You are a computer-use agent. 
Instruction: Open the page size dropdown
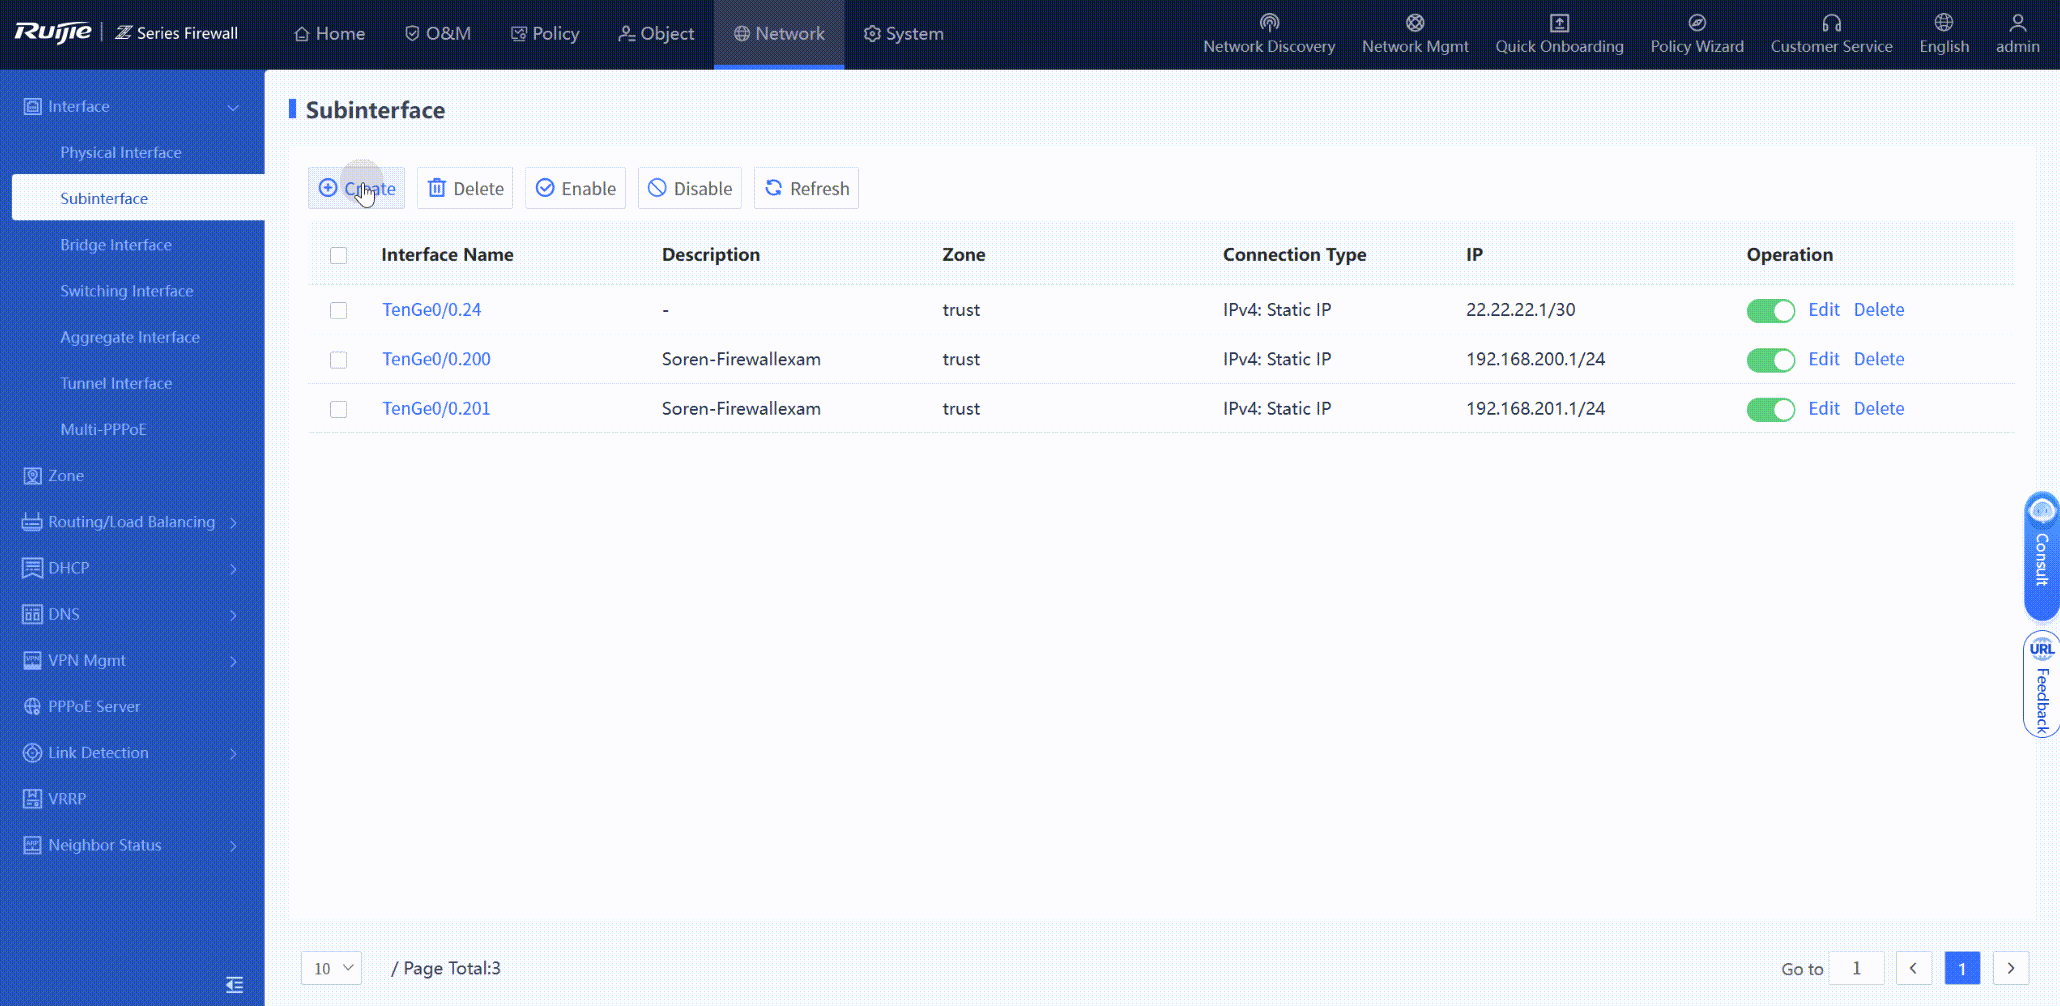point(332,968)
